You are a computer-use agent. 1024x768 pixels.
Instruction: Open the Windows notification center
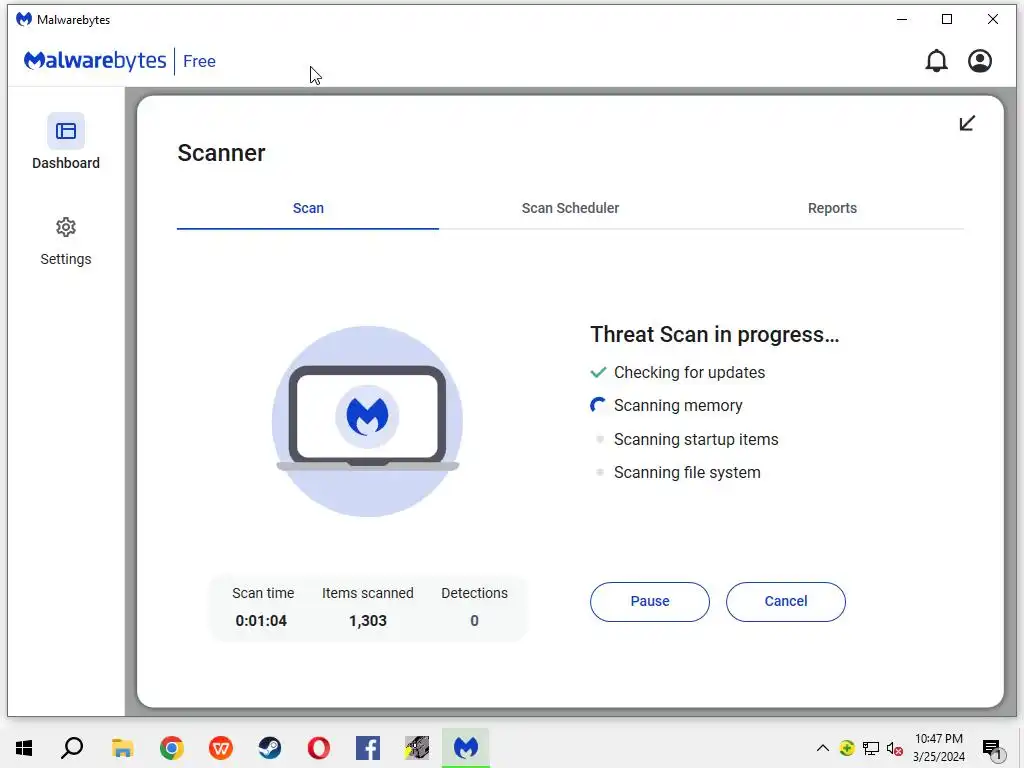(x=992, y=748)
